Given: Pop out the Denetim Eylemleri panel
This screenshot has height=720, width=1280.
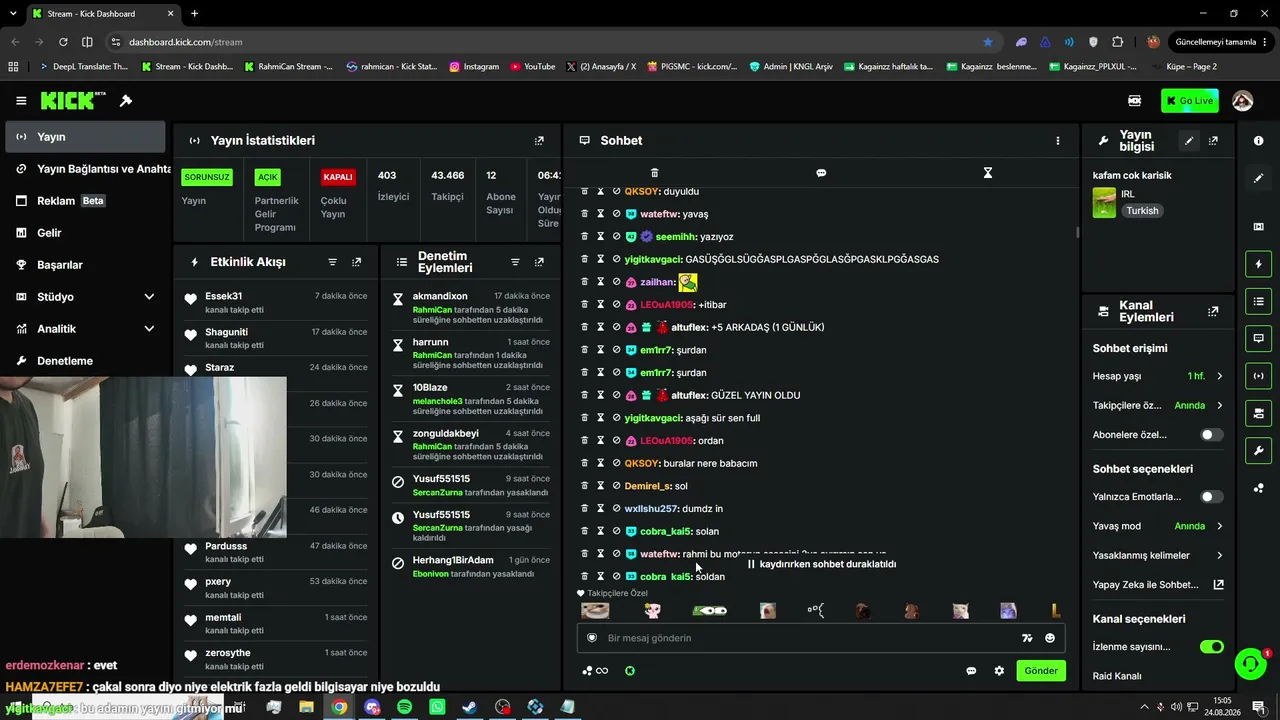Looking at the screenshot, I should [x=539, y=262].
